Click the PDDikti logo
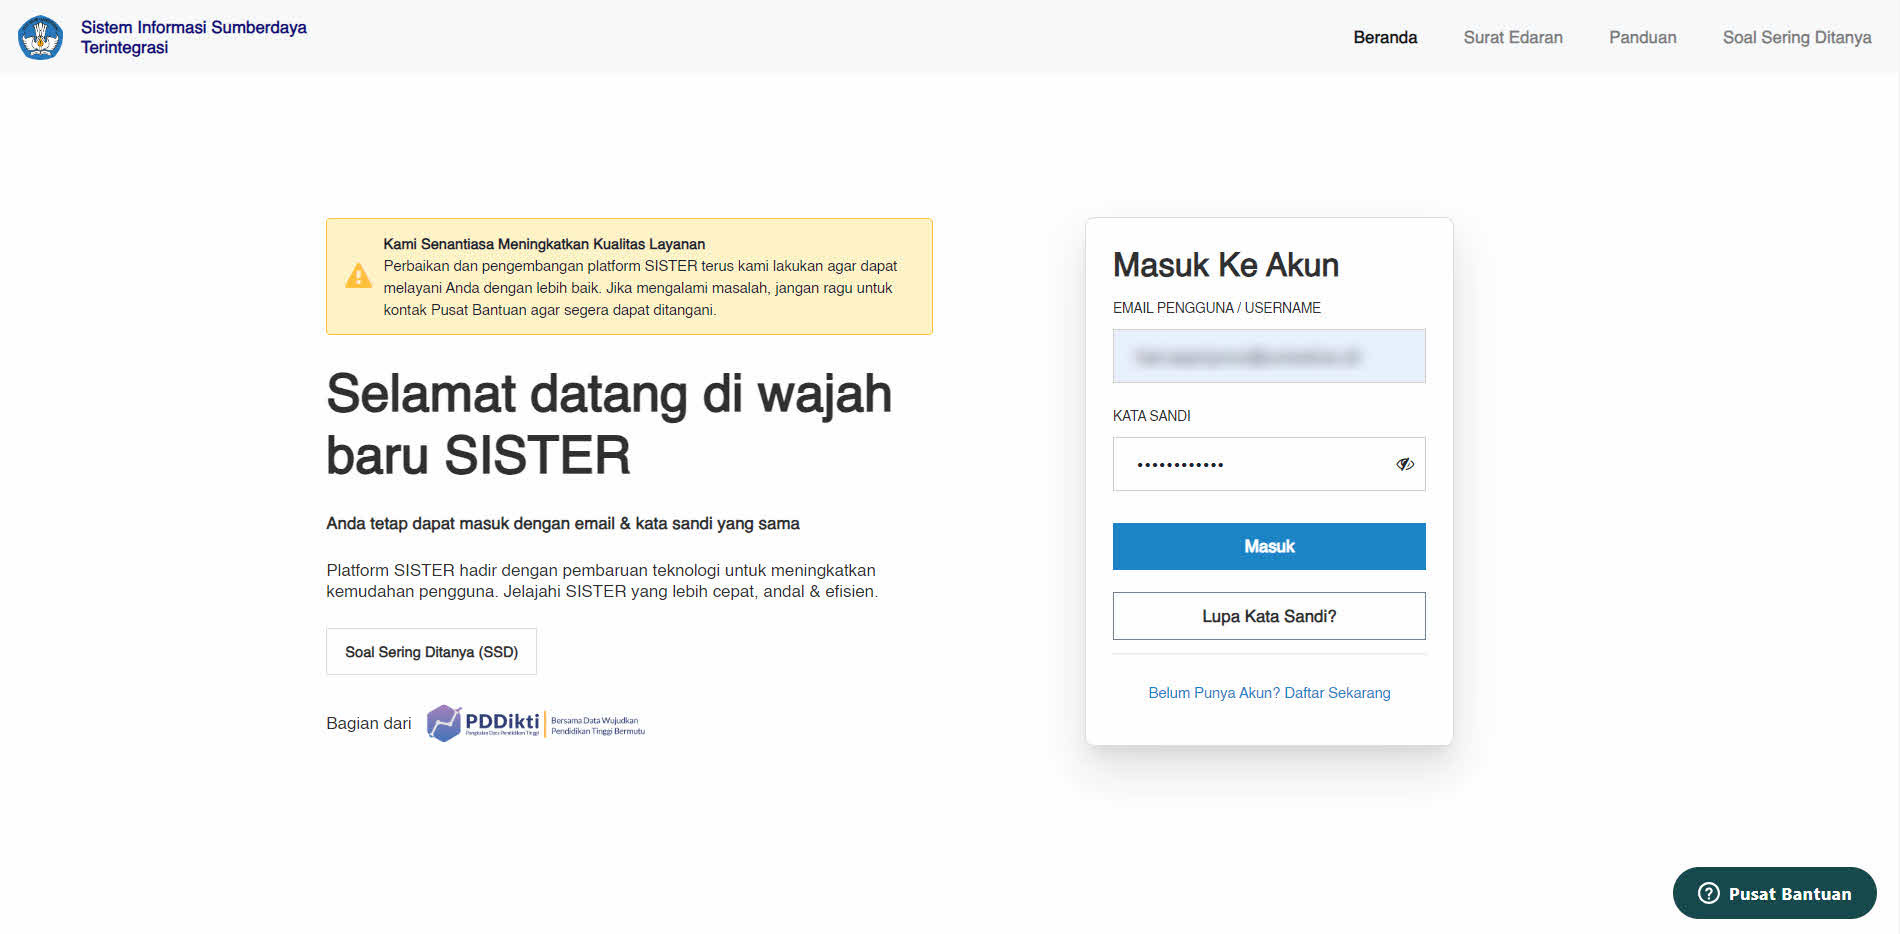This screenshot has width=1900, height=934. [x=536, y=723]
